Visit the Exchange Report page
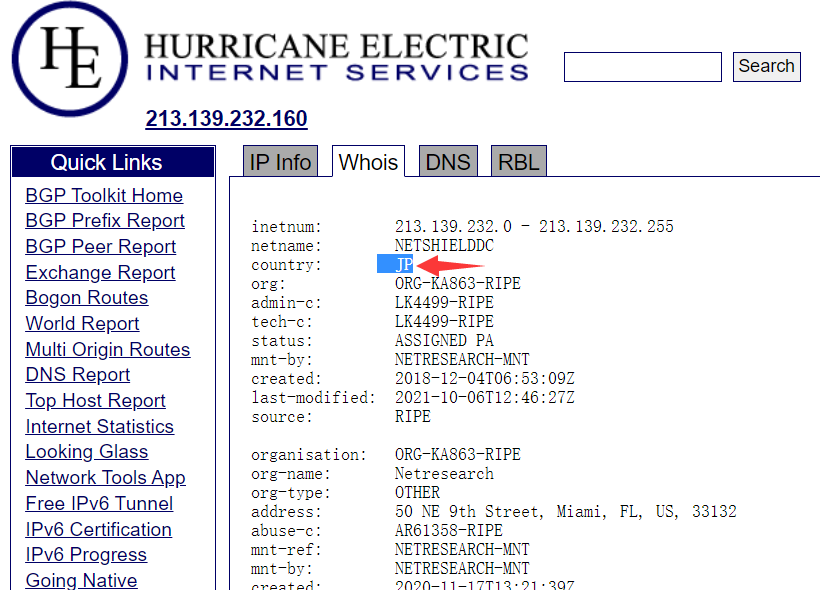 pos(100,273)
